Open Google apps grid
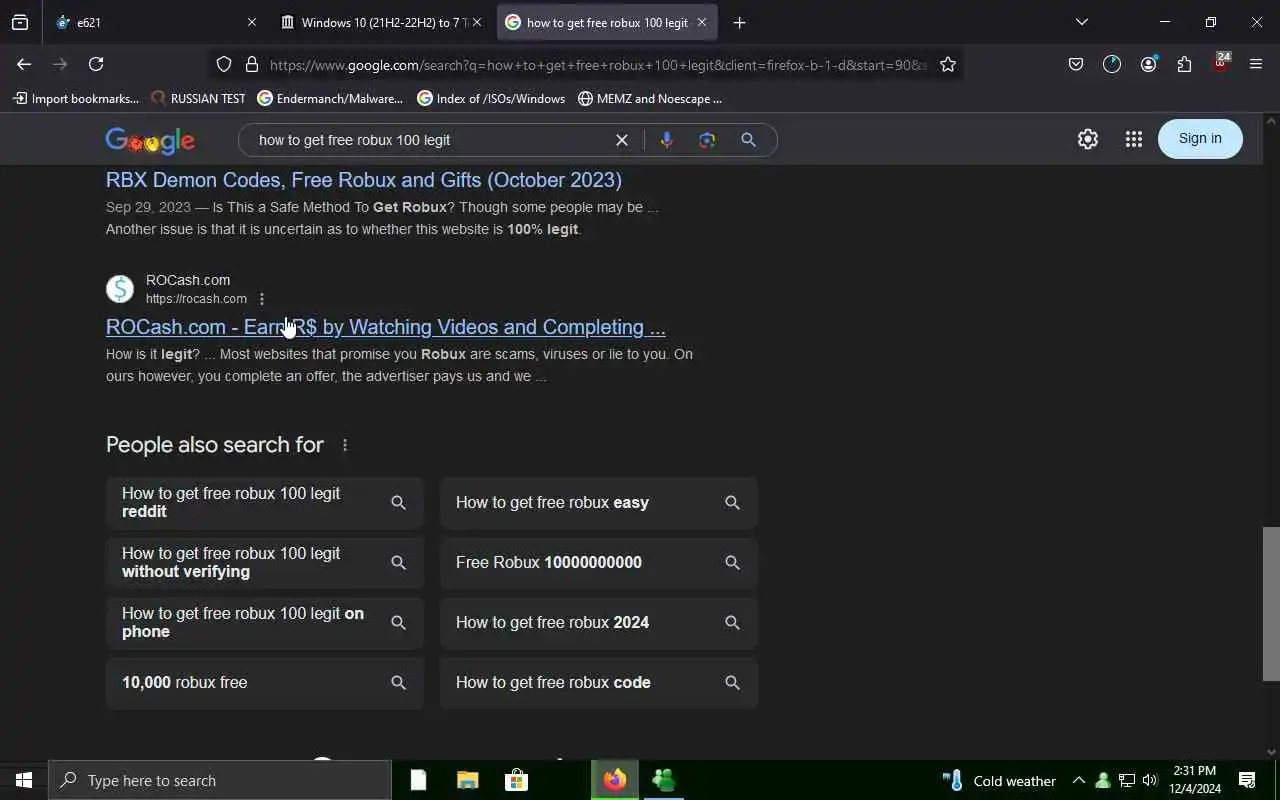 (1133, 139)
